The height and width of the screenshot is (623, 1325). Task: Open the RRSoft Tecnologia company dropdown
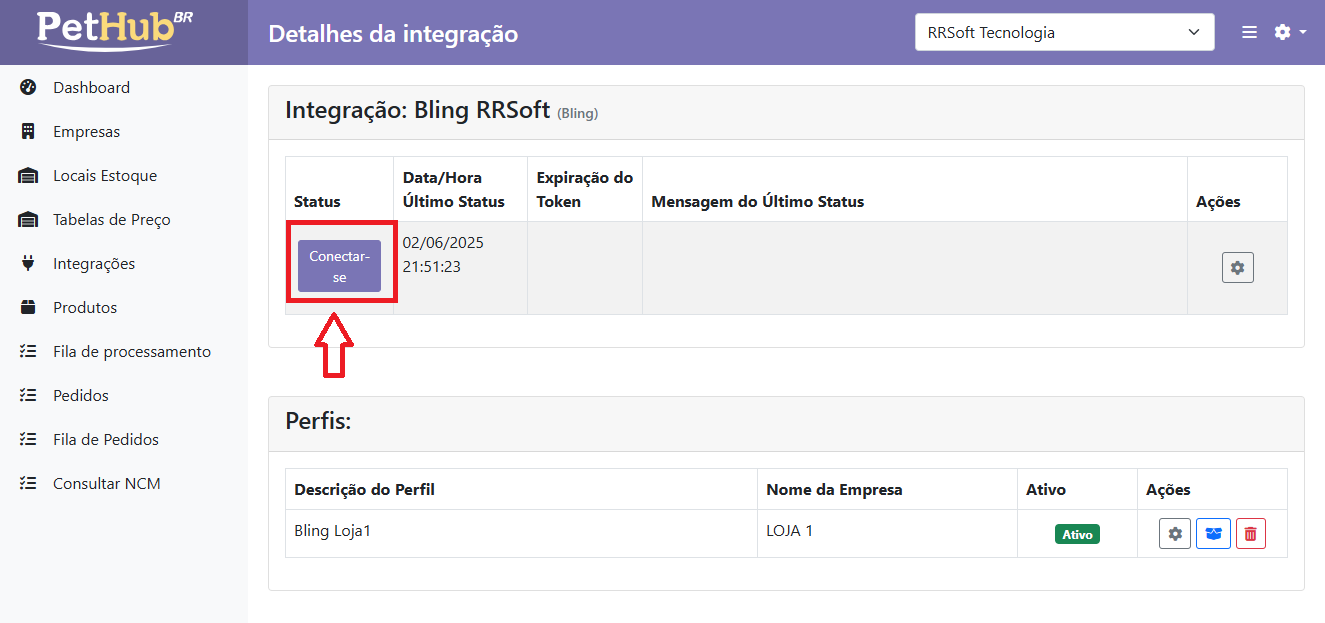pyautogui.click(x=1065, y=32)
